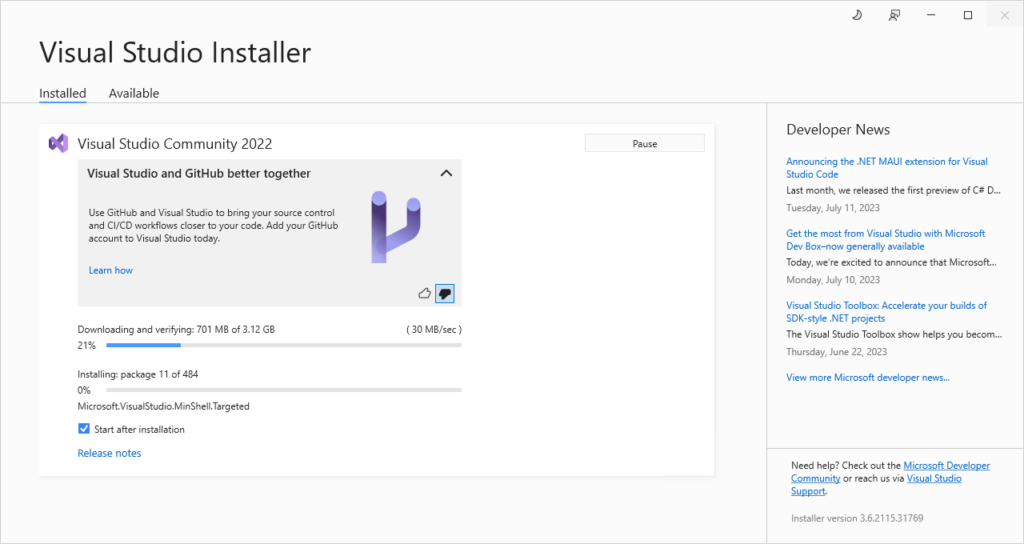Minimize the installer window
This screenshot has width=1024, height=544.
point(931,15)
